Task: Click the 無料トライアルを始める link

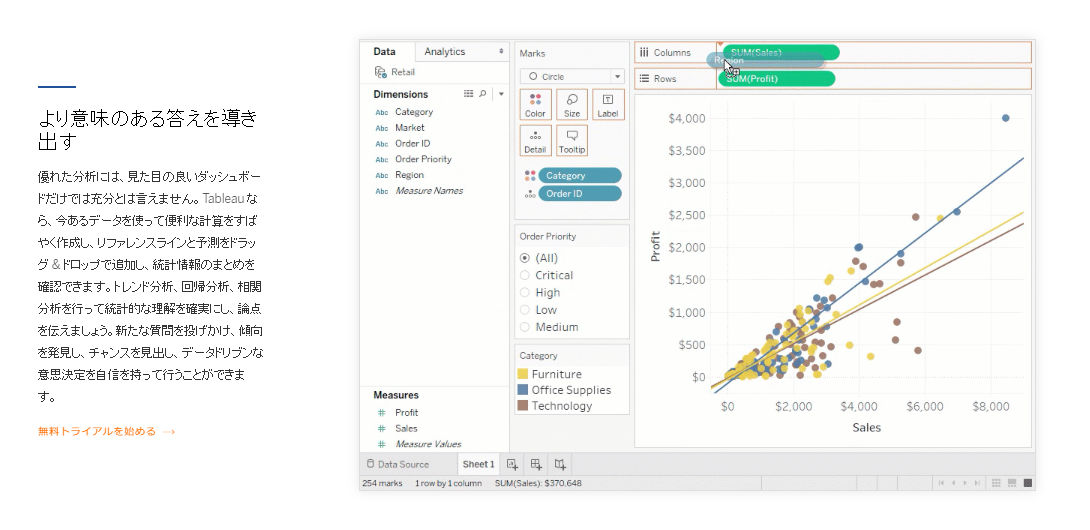Action: click(x=106, y=431)
